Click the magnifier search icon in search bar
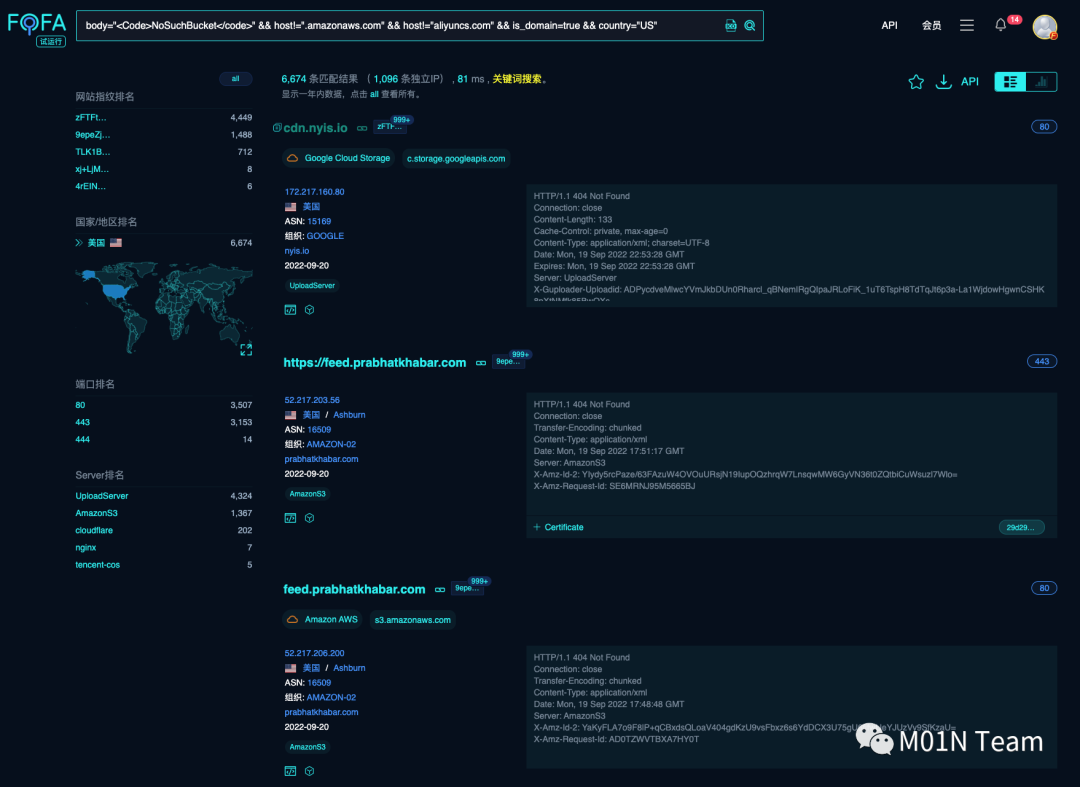 click(750, 25)
